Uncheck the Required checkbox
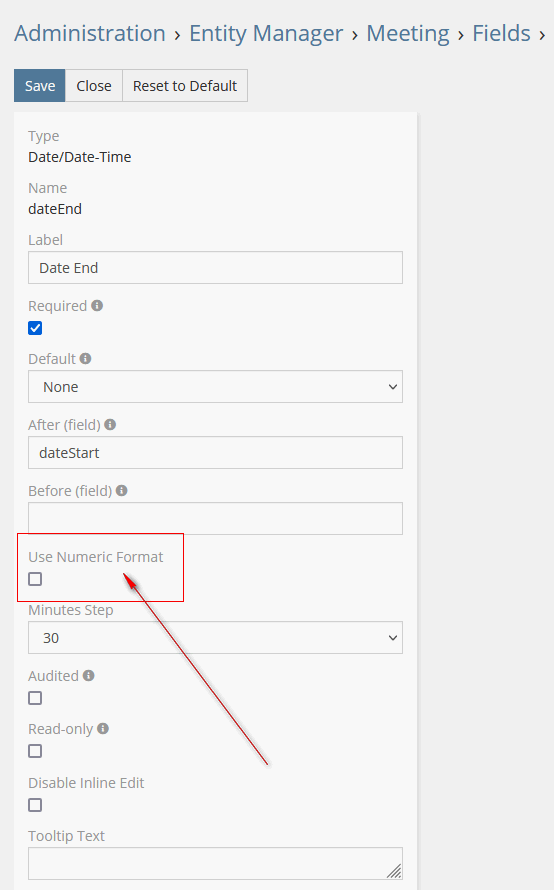 [35, 328]
